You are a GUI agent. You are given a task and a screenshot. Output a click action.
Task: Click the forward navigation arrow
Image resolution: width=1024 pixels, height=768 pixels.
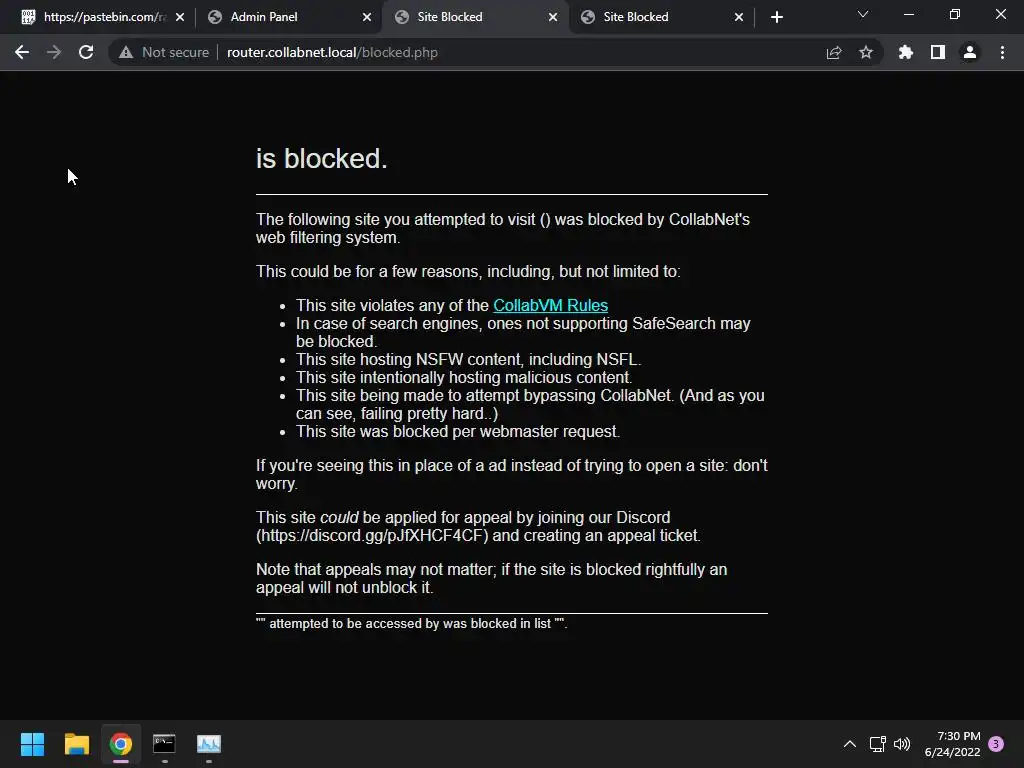coord(54,52)
